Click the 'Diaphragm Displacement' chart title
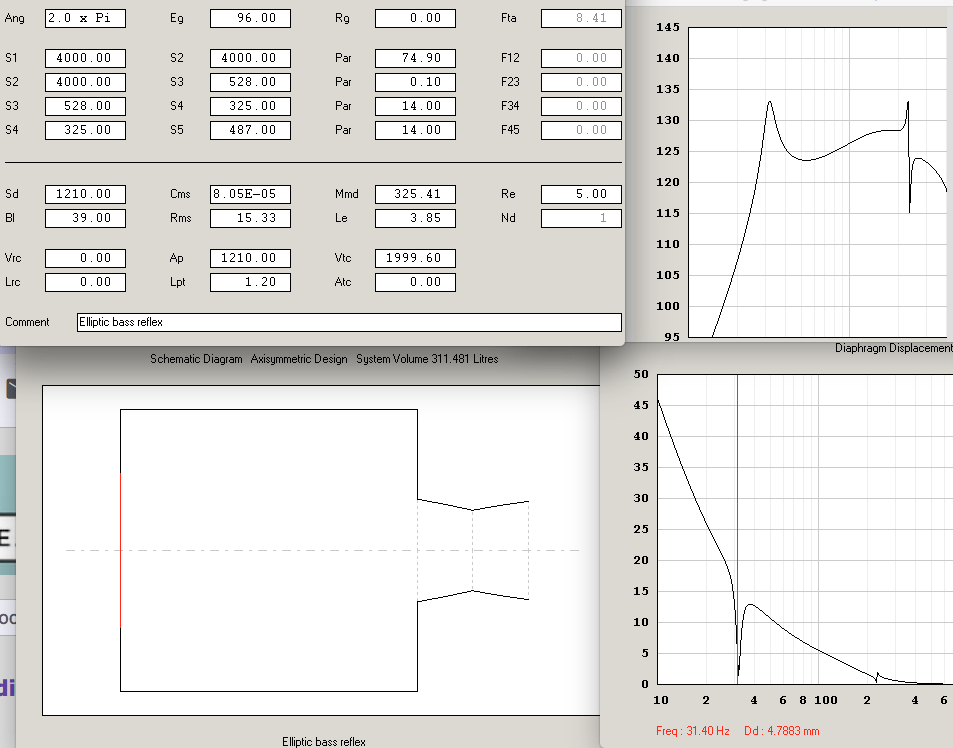Viewport: 953px width, 748px height. (893, 348)
